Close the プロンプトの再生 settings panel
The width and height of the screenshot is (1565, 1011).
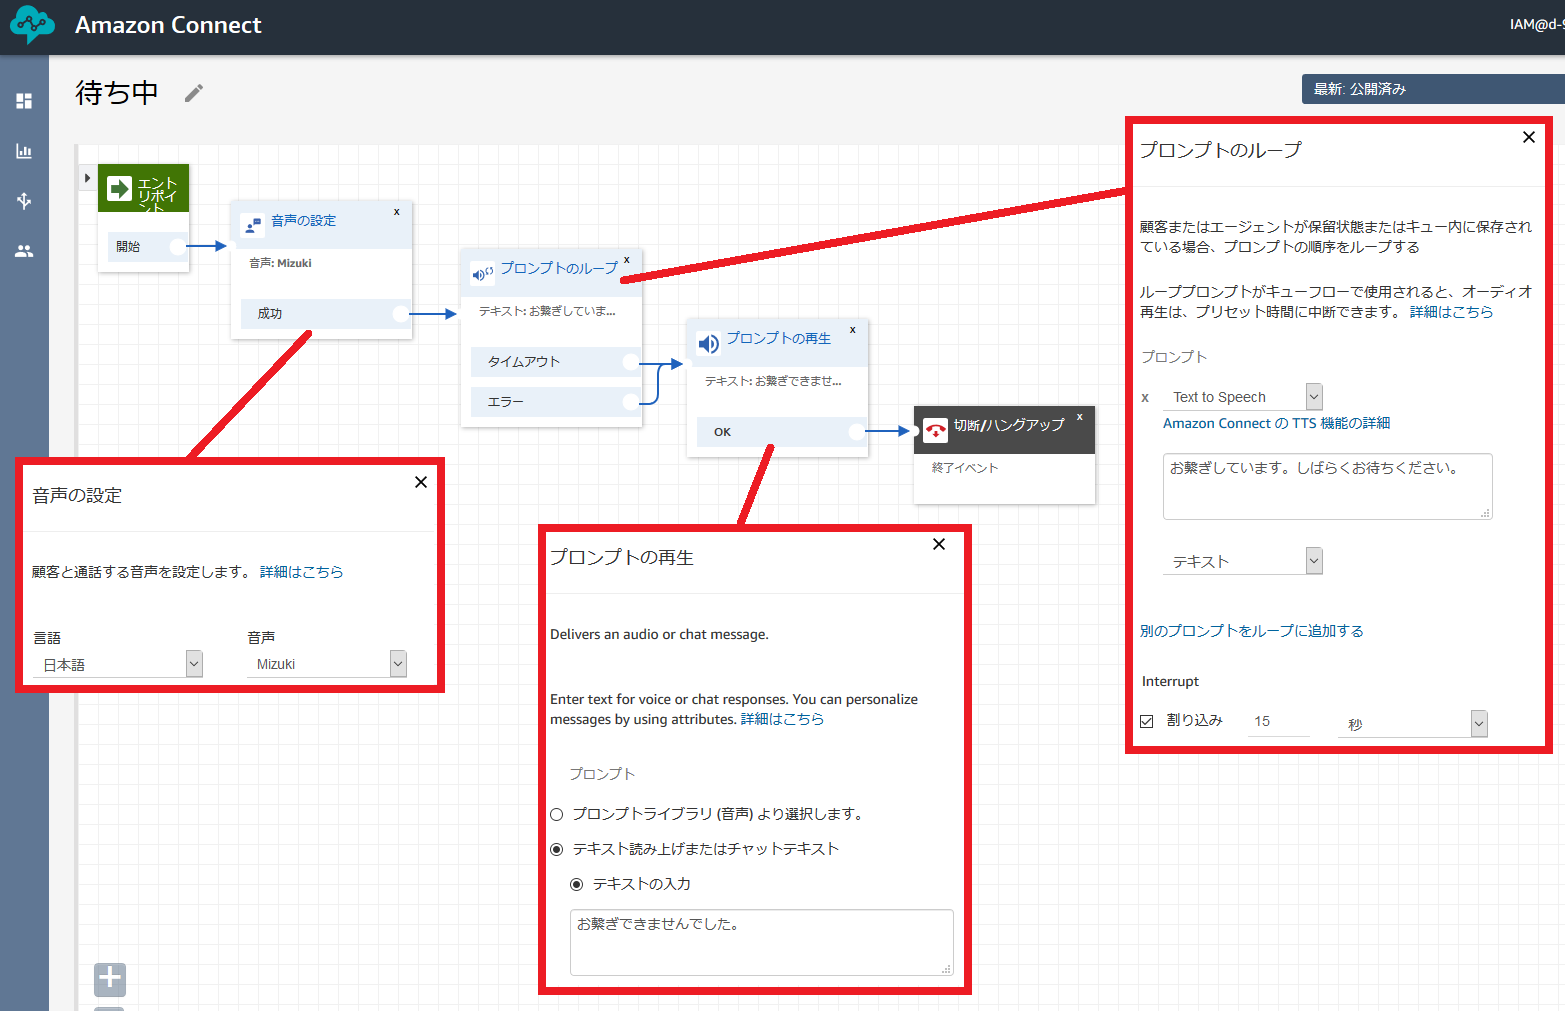(939, 544)
